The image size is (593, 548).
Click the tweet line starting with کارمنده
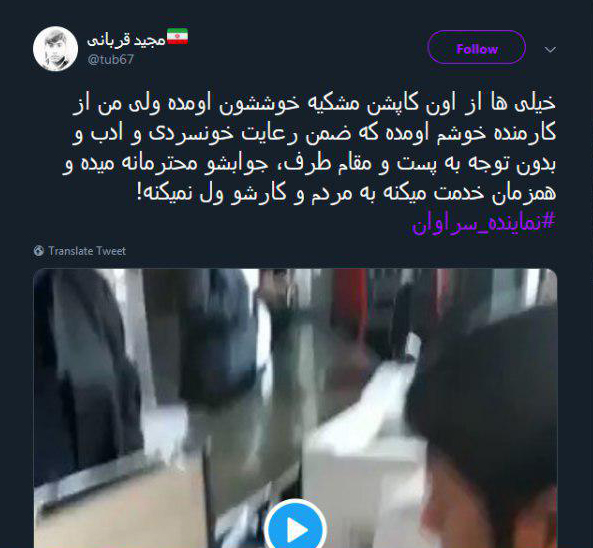(x=314, y=134)
